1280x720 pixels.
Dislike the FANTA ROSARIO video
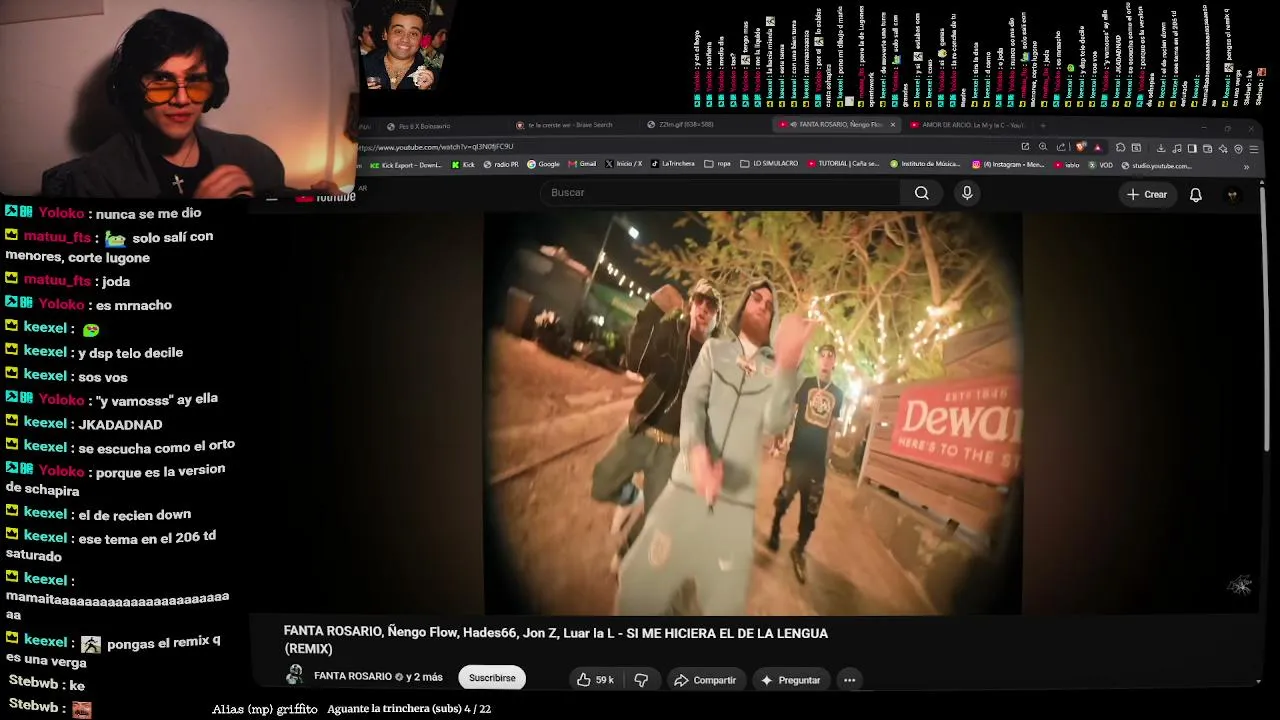[641, 680]
